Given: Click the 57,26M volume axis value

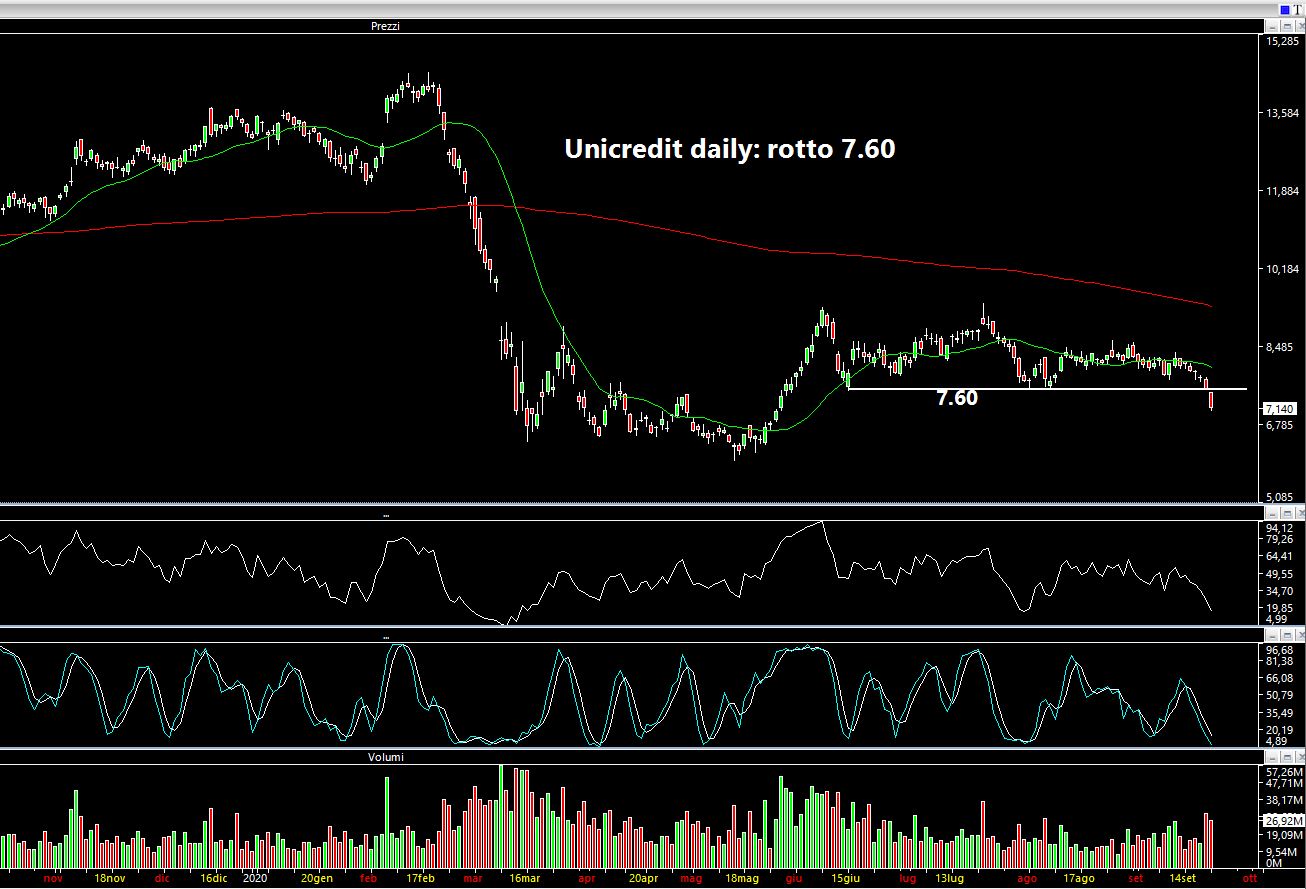Looking at the screenshot, I should click(1283, 773).
